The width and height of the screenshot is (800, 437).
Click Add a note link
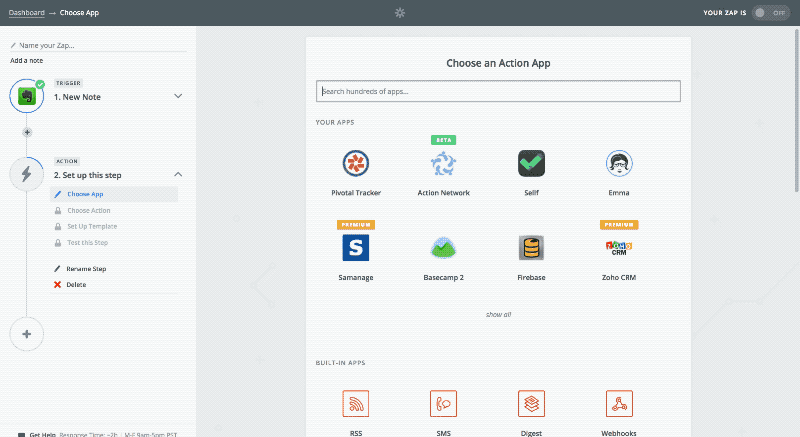[27, 61]
